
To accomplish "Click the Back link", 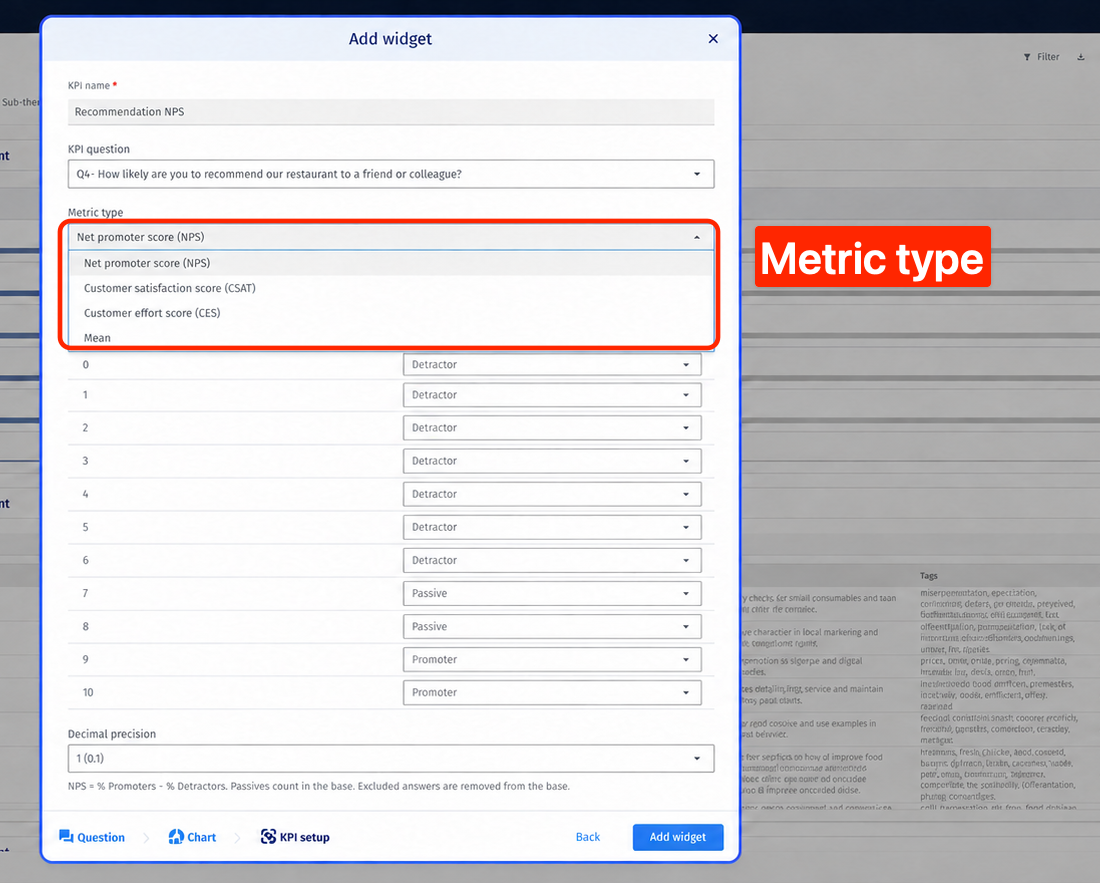I will pos(588,837).
